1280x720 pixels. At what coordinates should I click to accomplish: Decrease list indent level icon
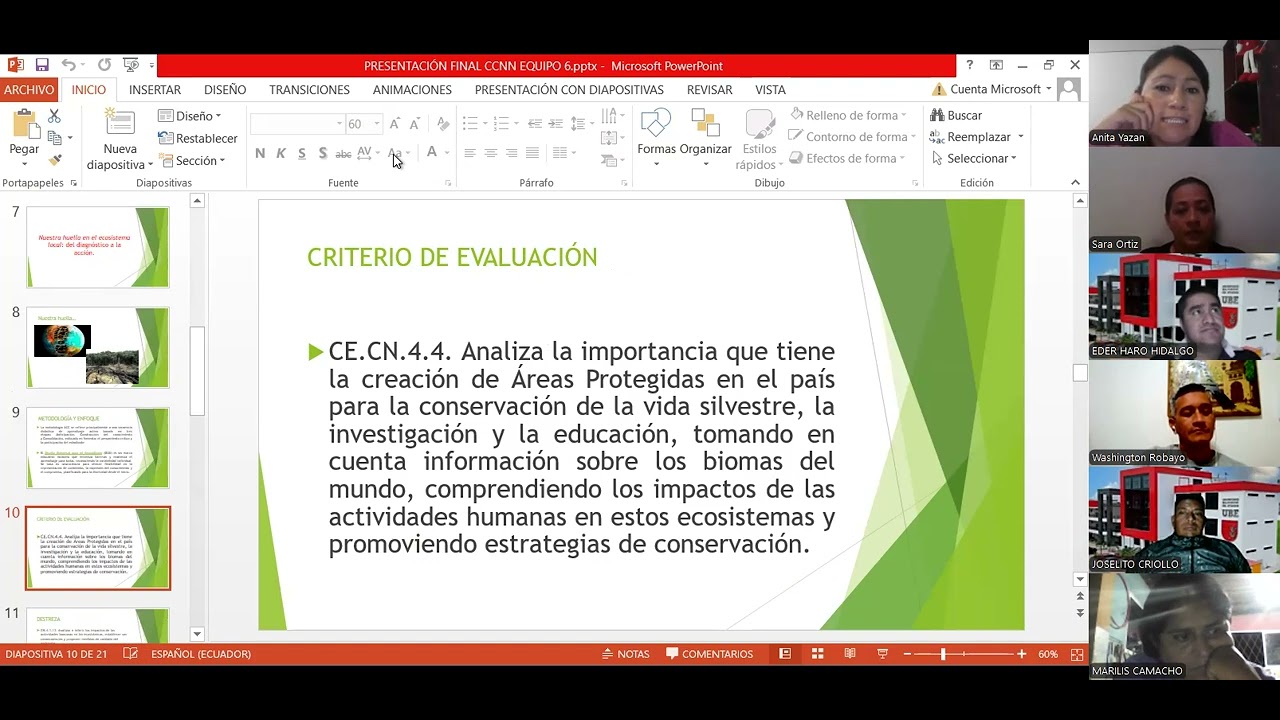point(535,124)
